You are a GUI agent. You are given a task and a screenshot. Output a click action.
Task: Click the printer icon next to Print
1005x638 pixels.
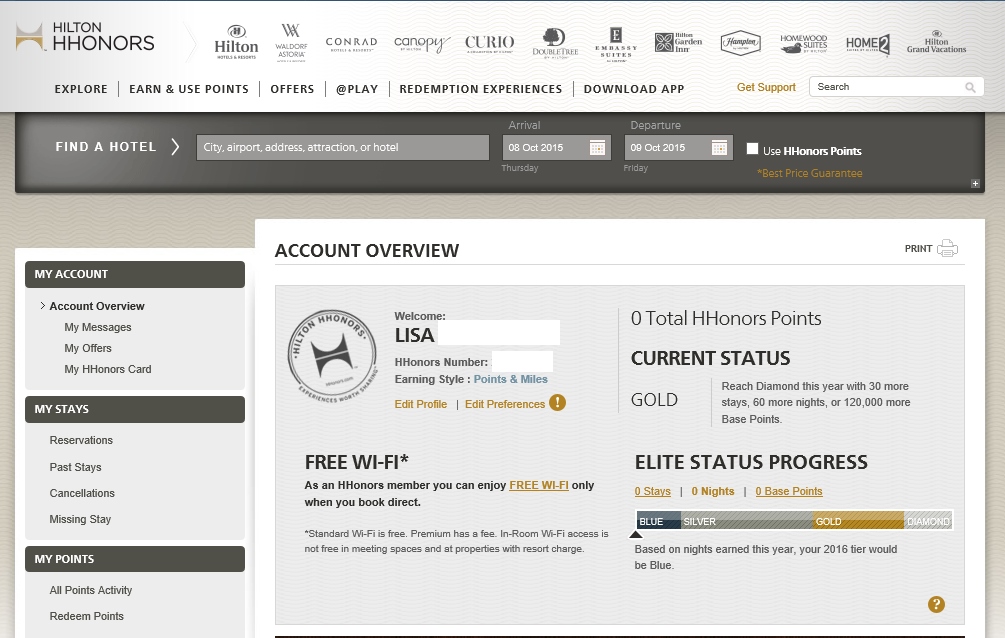click(947, 249)
